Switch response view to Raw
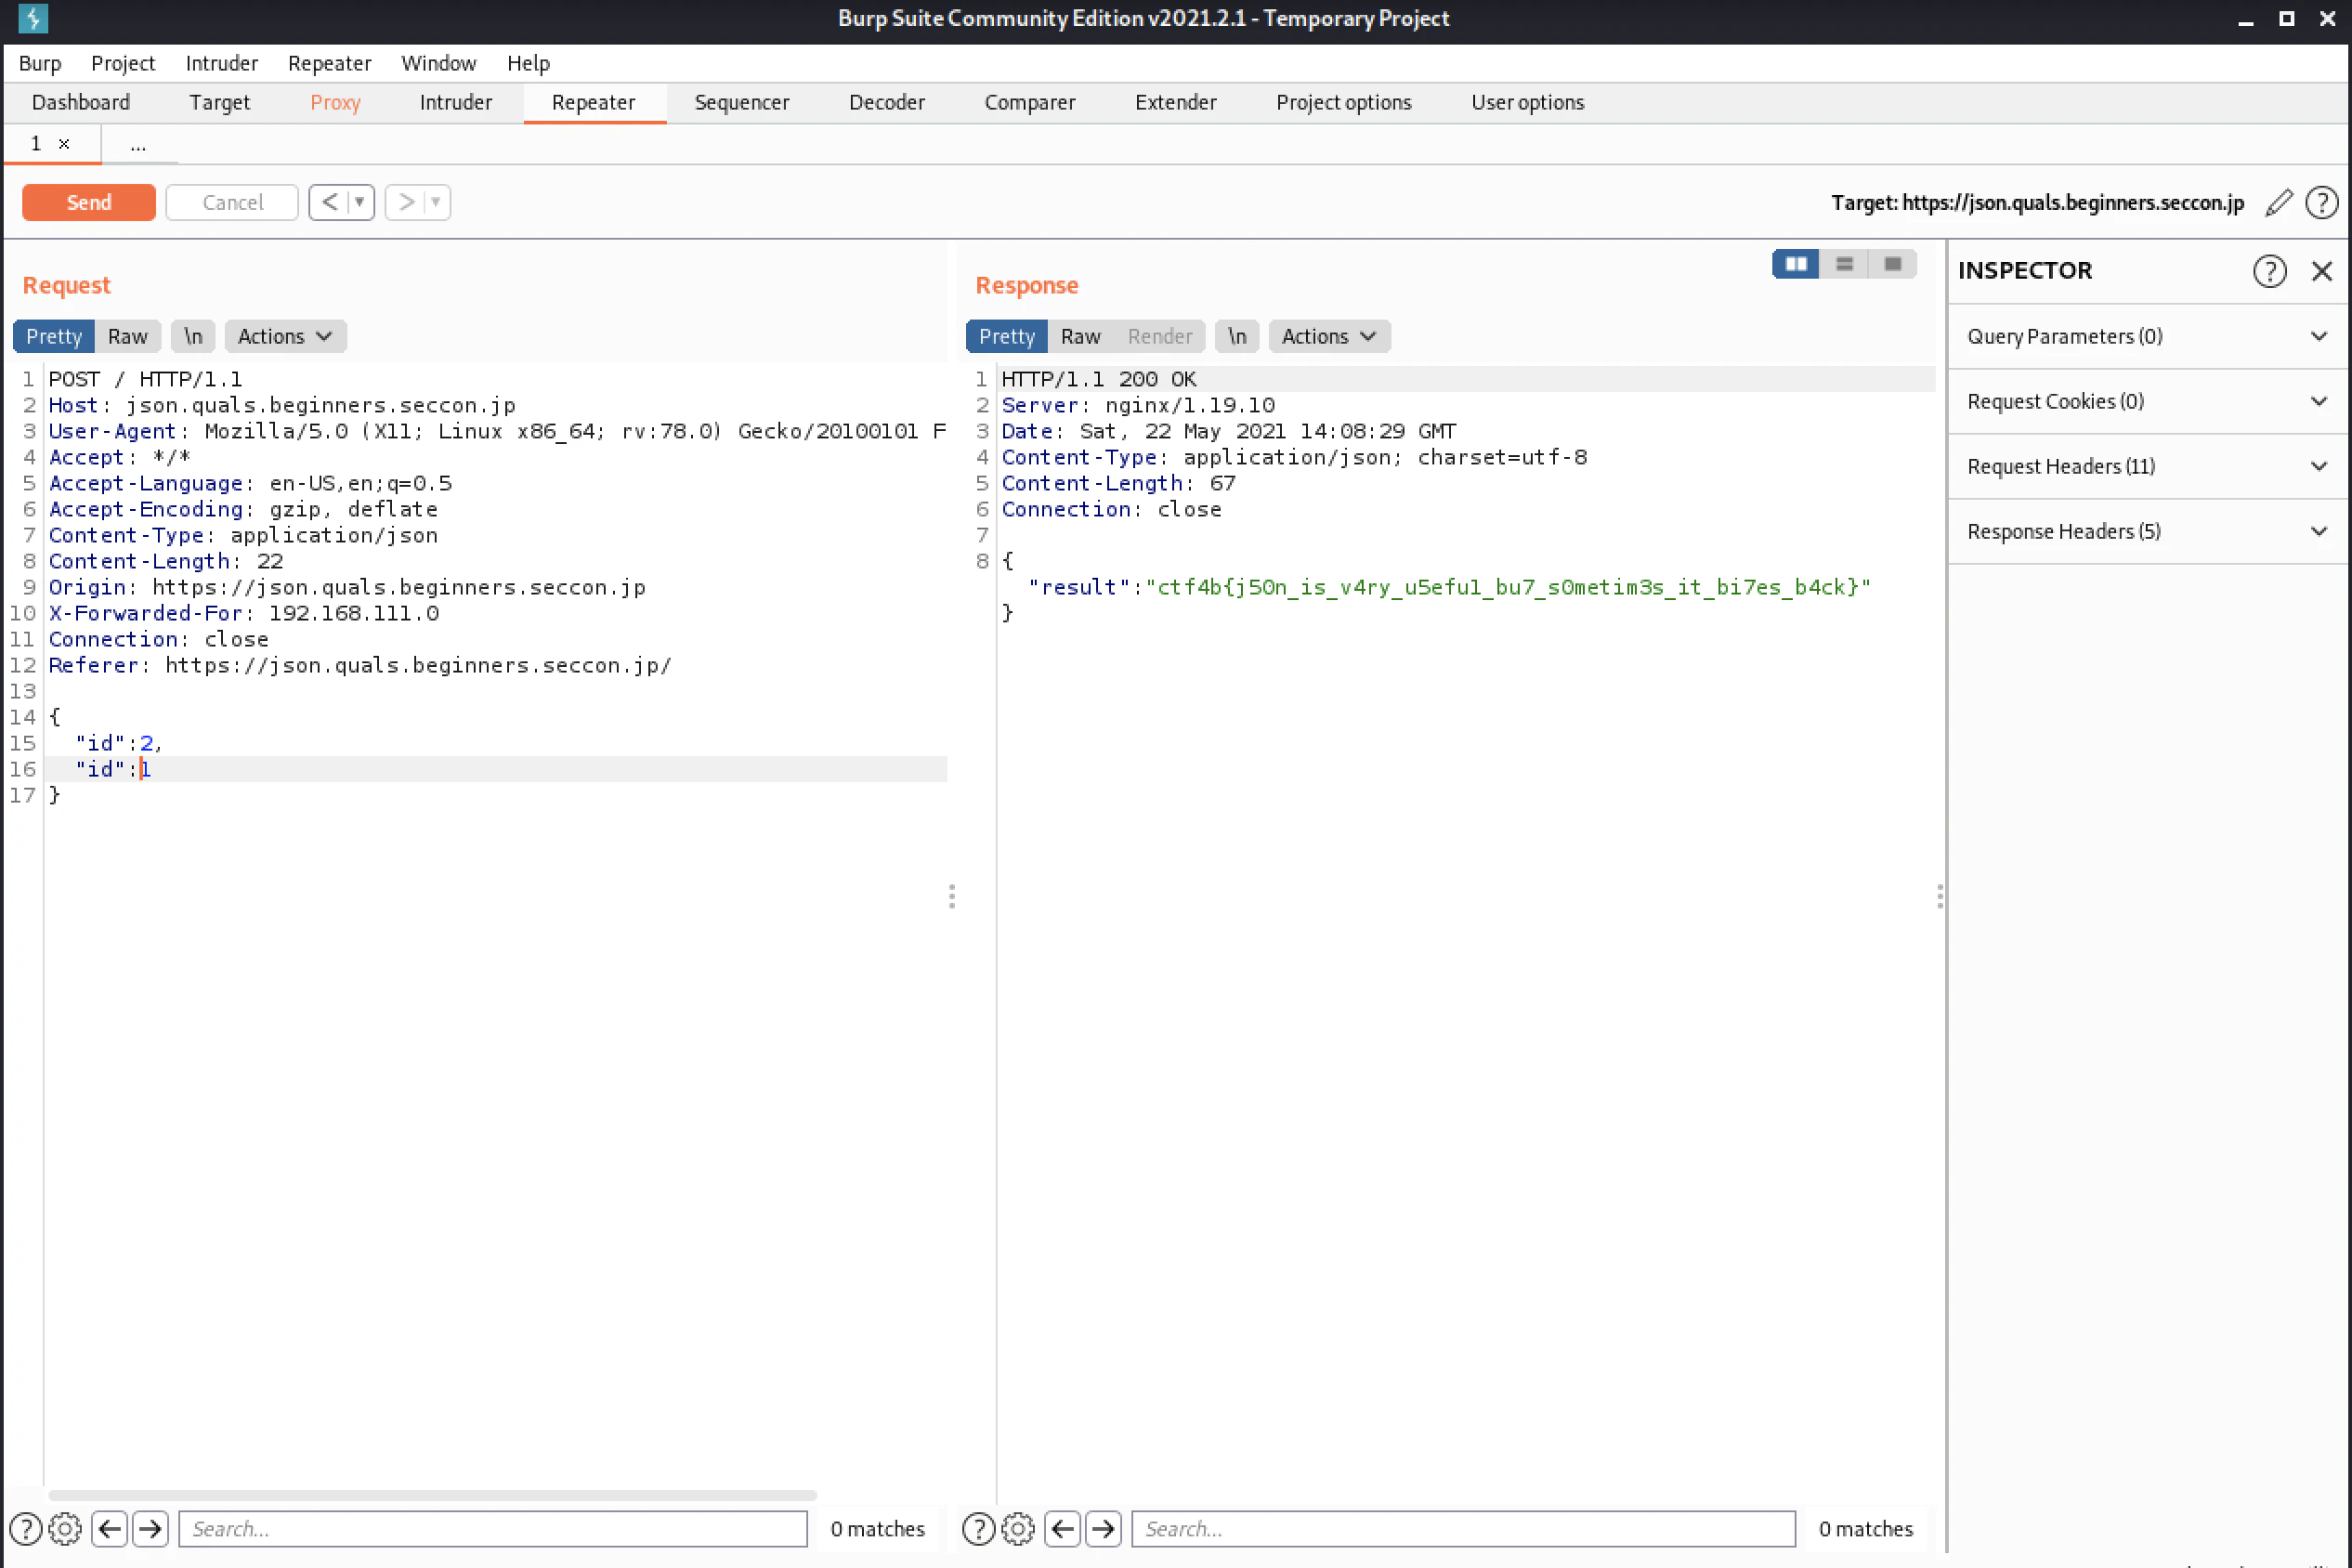 click(x=1081, y=337)
